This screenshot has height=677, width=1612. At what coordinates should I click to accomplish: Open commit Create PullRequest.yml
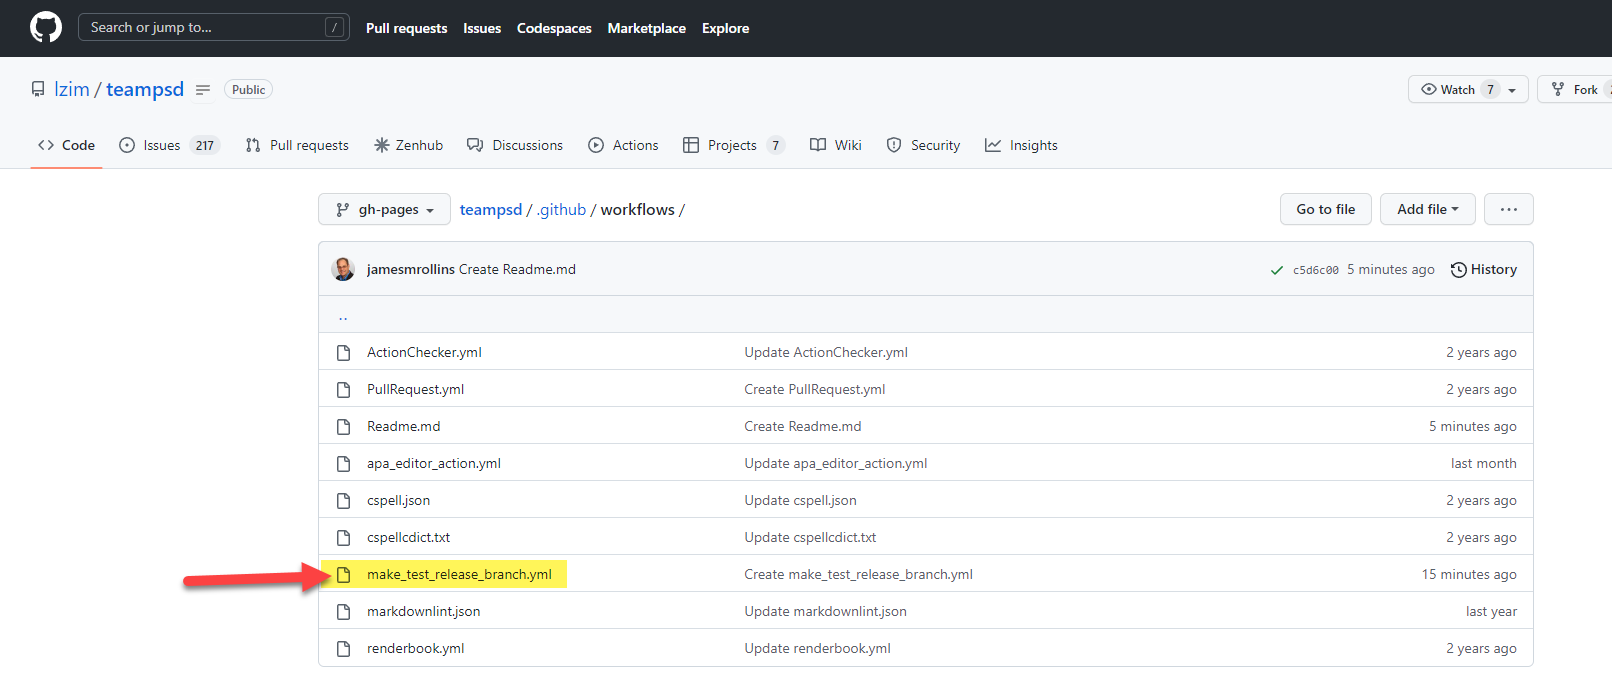[814, 389]
